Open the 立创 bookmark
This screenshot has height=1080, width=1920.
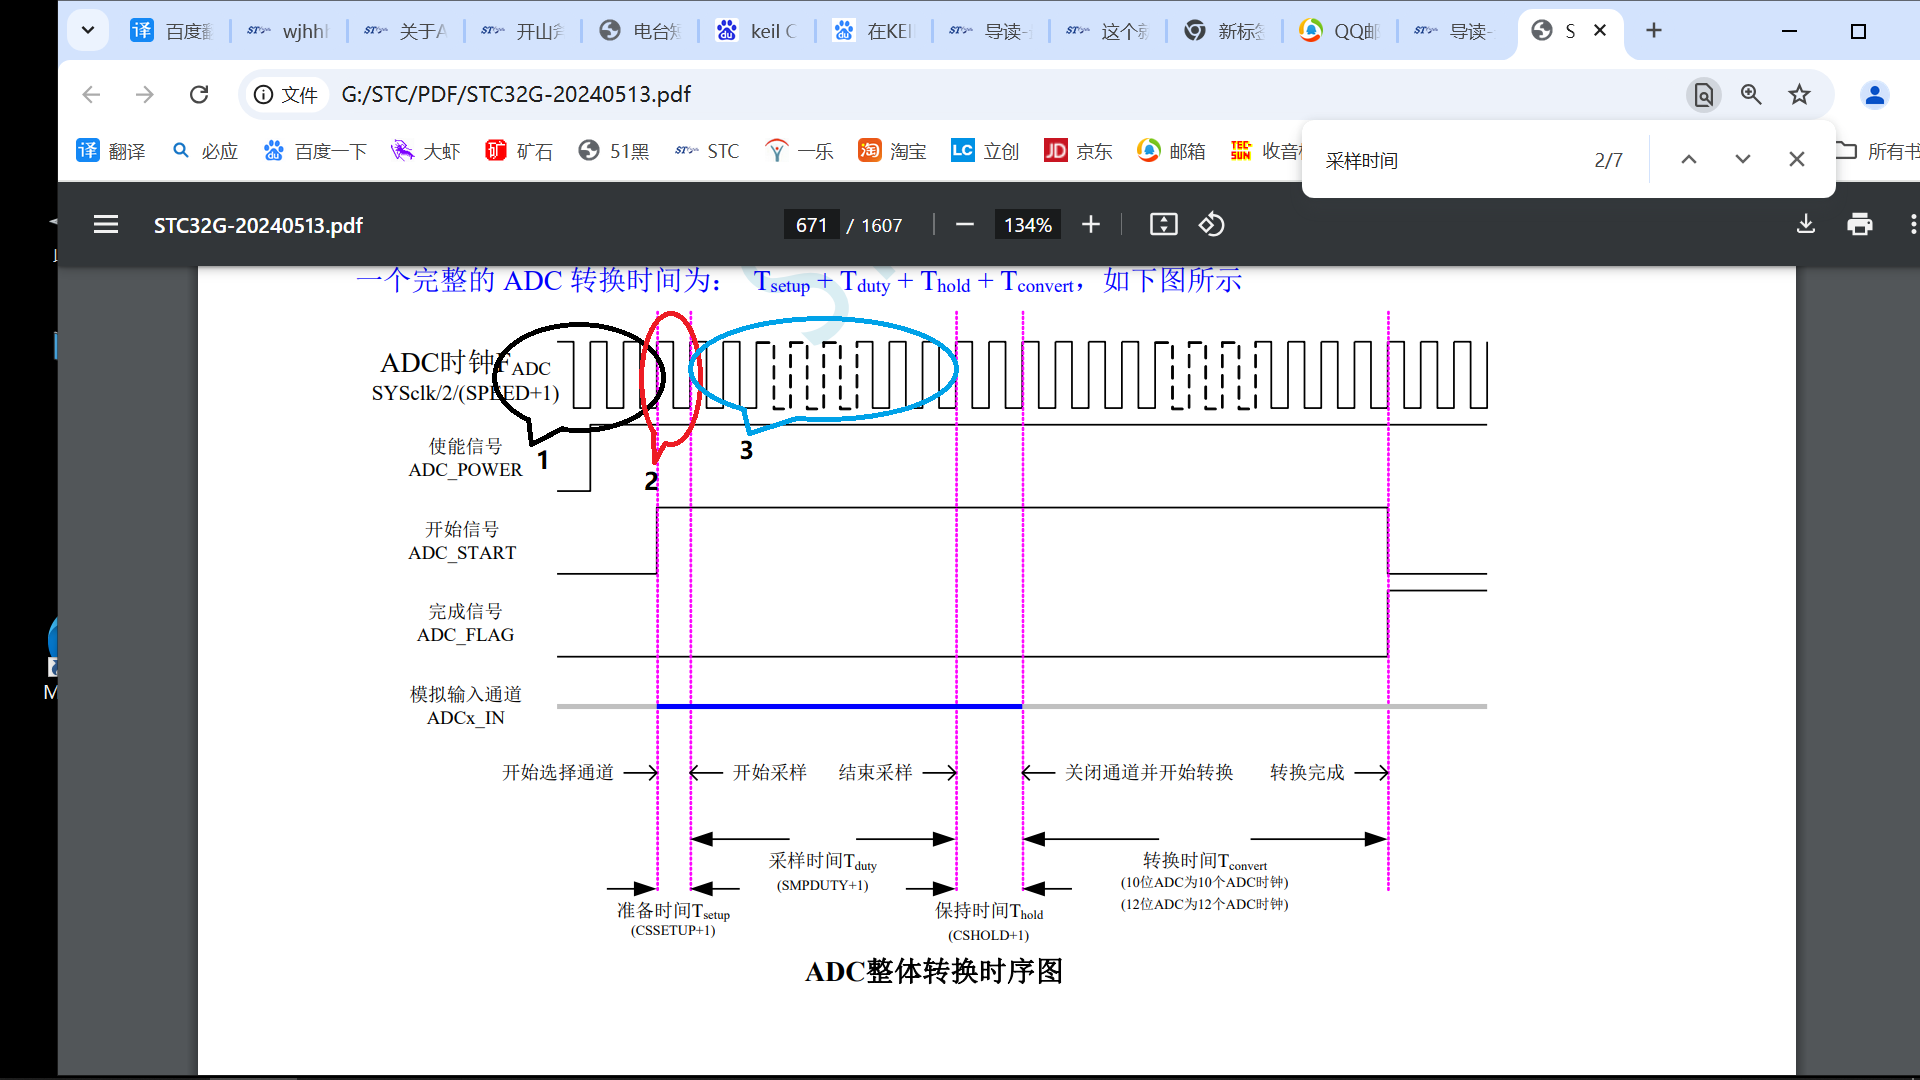(x=985, y=151)
